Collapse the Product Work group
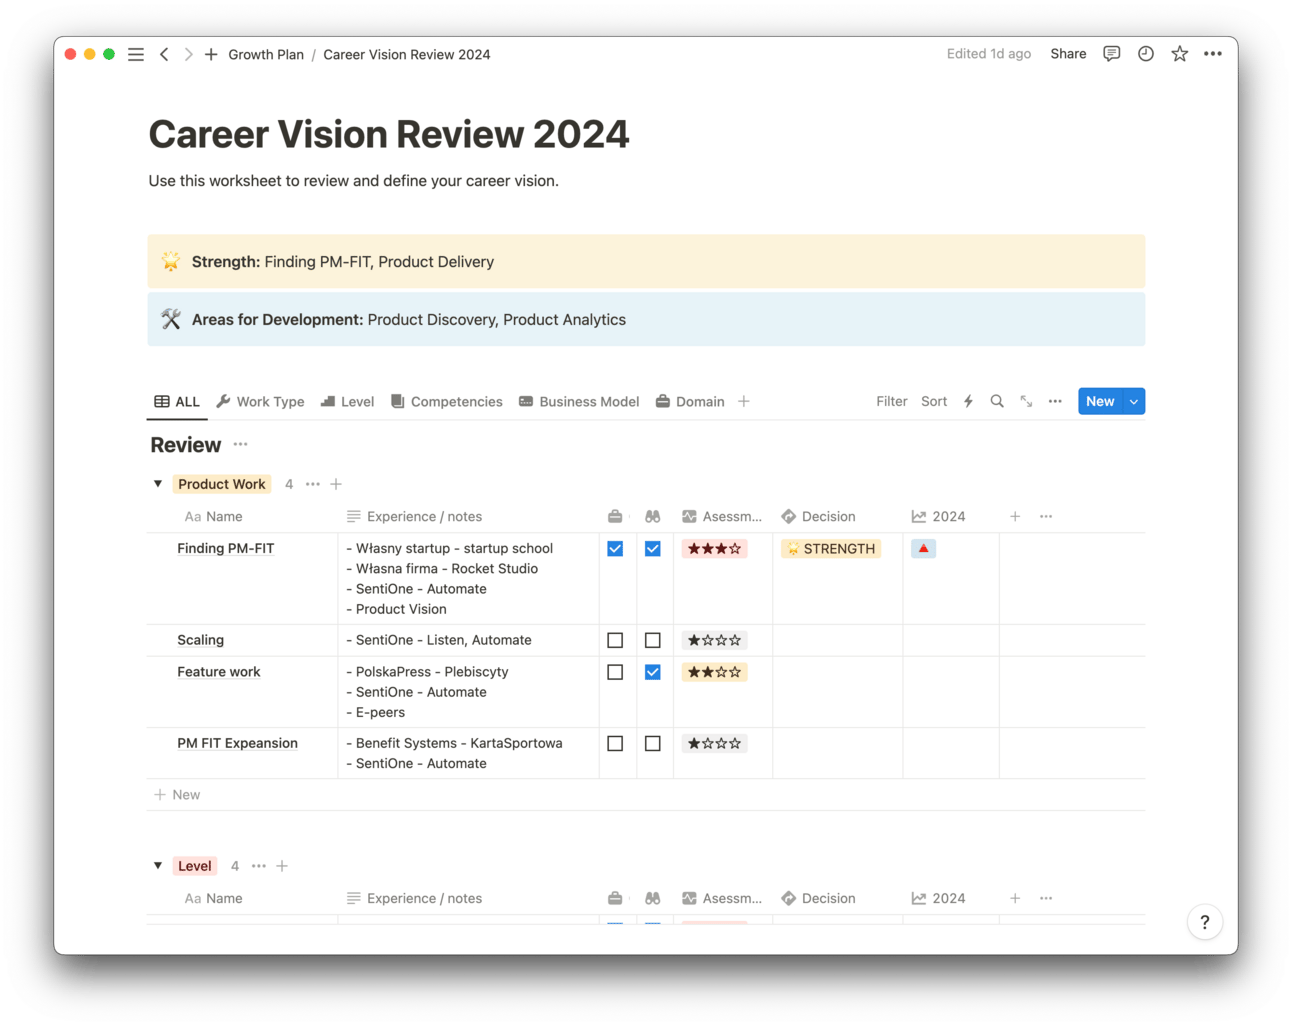 pos(158,484)
